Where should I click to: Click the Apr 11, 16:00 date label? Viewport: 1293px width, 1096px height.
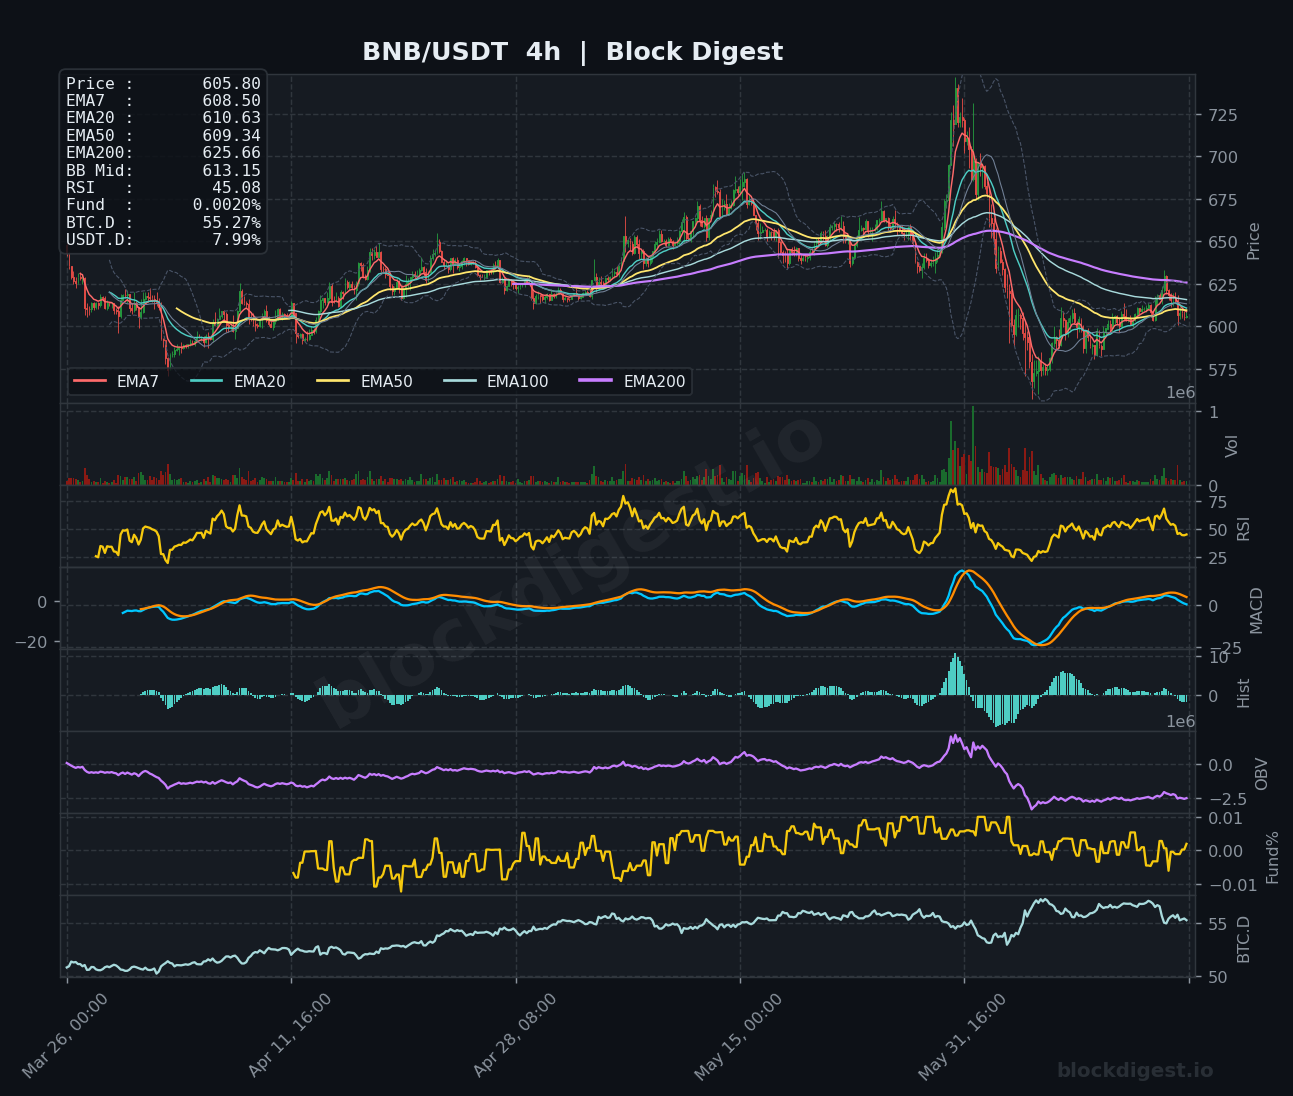point(290,1036)
